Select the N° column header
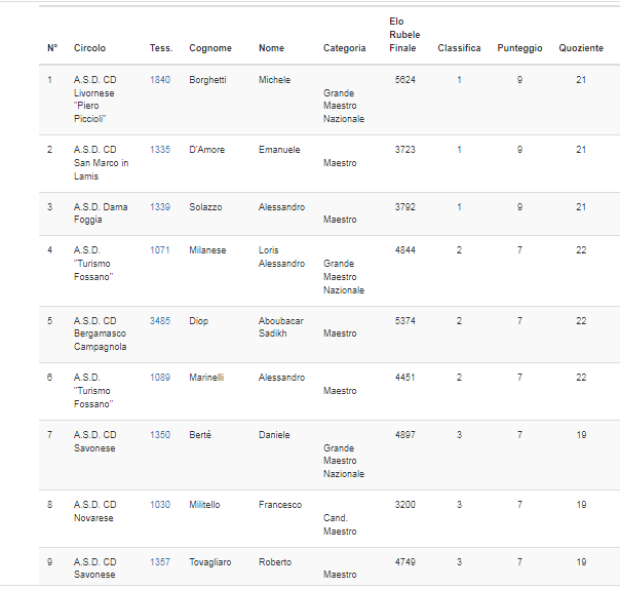Viewport: 620px width, 589px height. pyautogui.click(x=52, y=48)
